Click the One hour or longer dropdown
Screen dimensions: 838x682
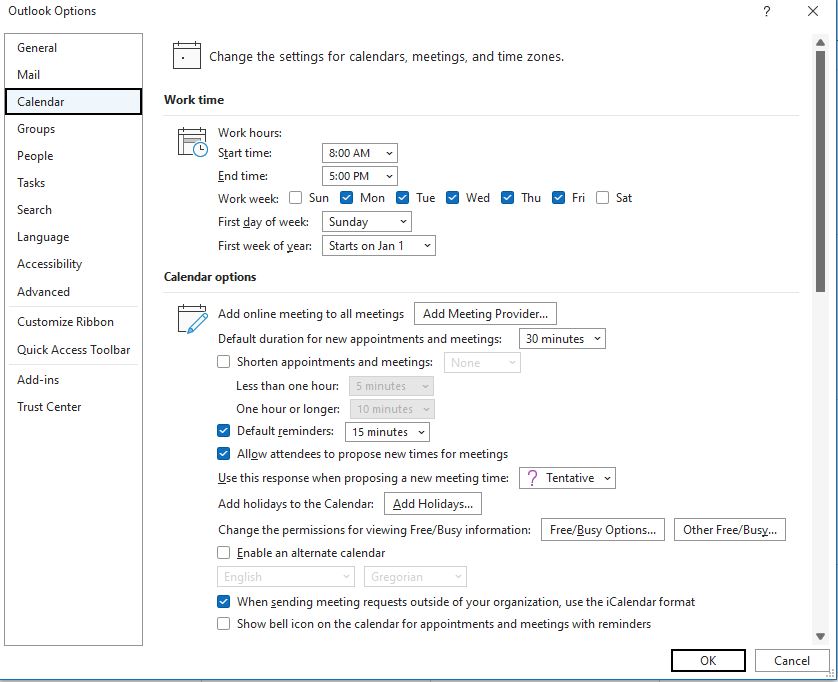[392, 409]
